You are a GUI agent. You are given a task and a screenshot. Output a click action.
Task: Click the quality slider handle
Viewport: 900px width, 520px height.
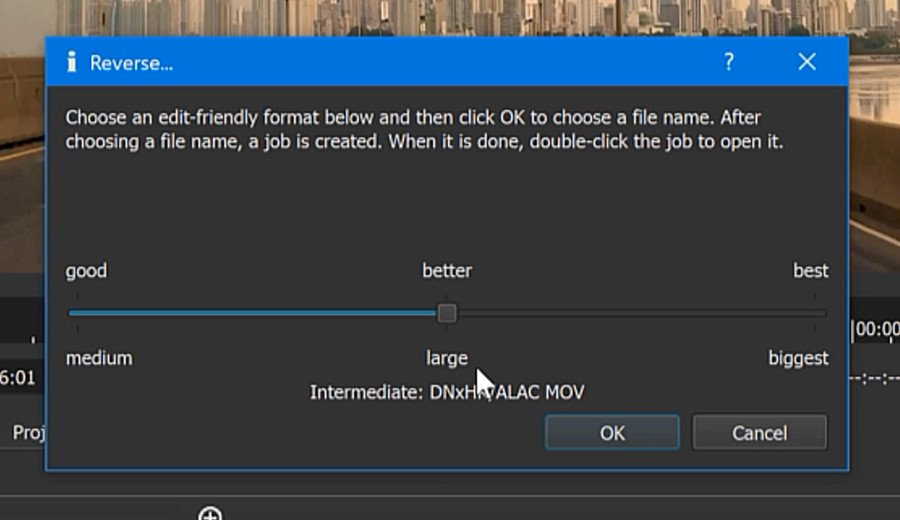447,313
